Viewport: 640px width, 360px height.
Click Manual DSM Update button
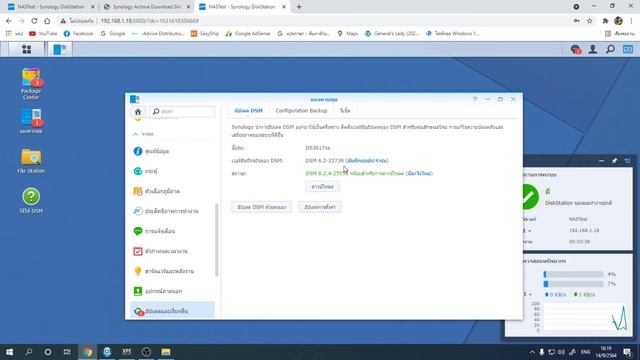(262, 207)
